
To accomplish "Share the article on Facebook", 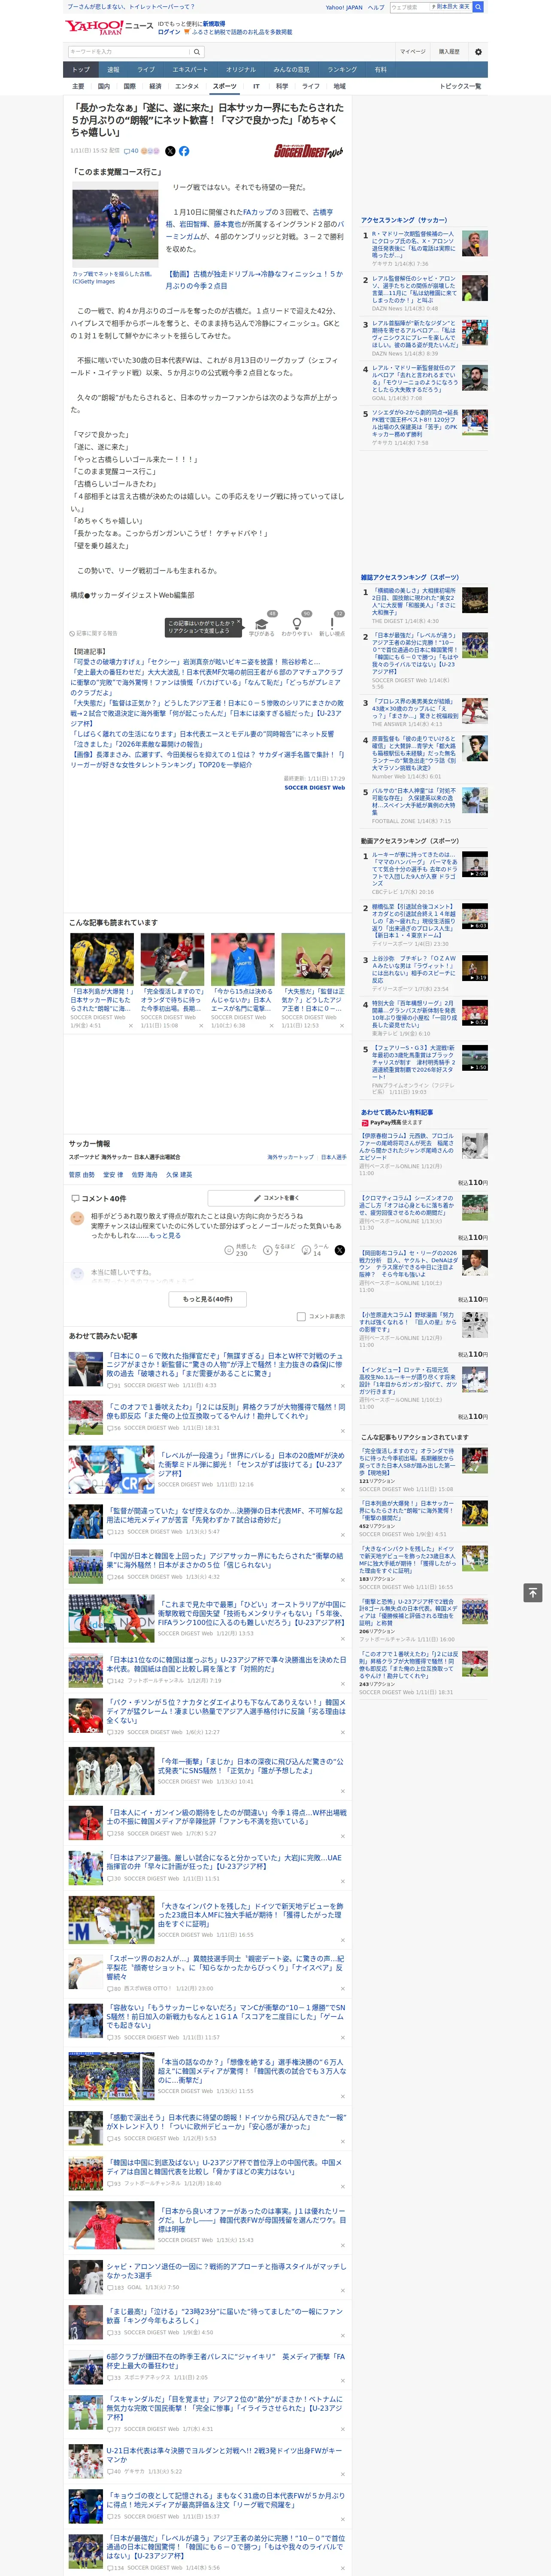I will pyautogui.click(x=184, y=151).
